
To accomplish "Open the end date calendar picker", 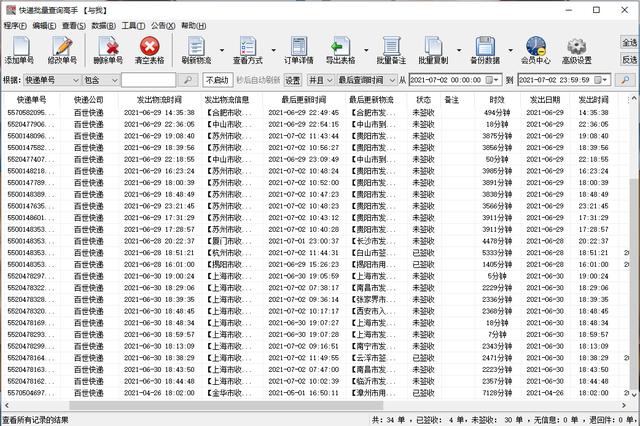I will (x=601, y=80).
